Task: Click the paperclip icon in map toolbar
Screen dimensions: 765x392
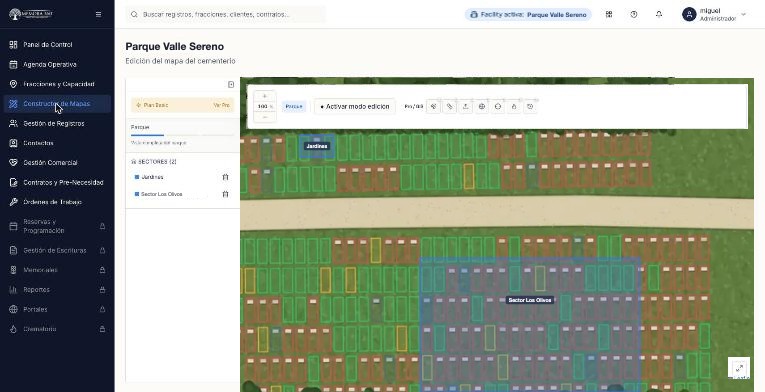Action: pyautogui.click(x=450, y=106)
